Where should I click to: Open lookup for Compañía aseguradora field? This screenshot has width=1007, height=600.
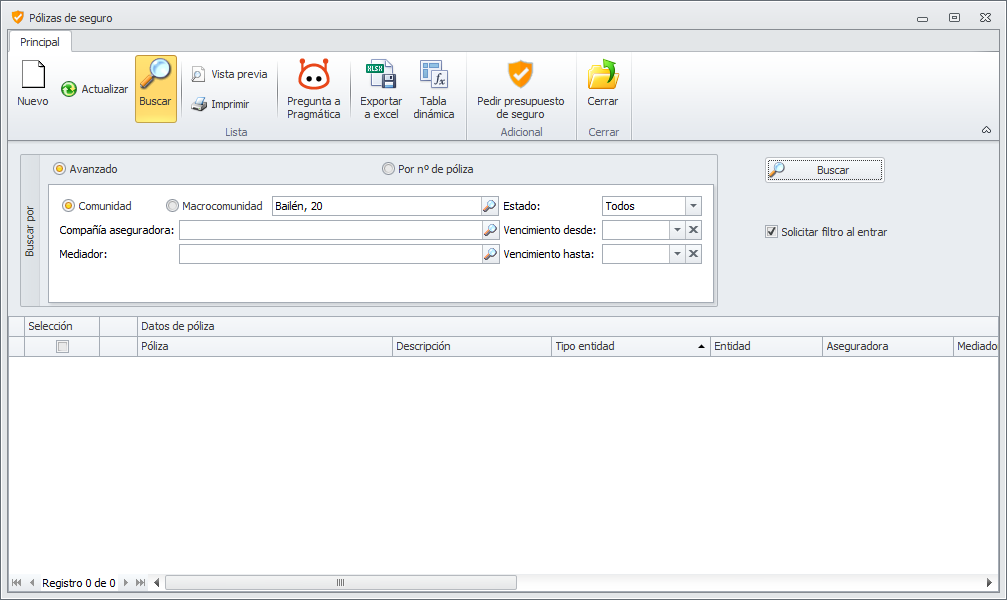(490, 230)
